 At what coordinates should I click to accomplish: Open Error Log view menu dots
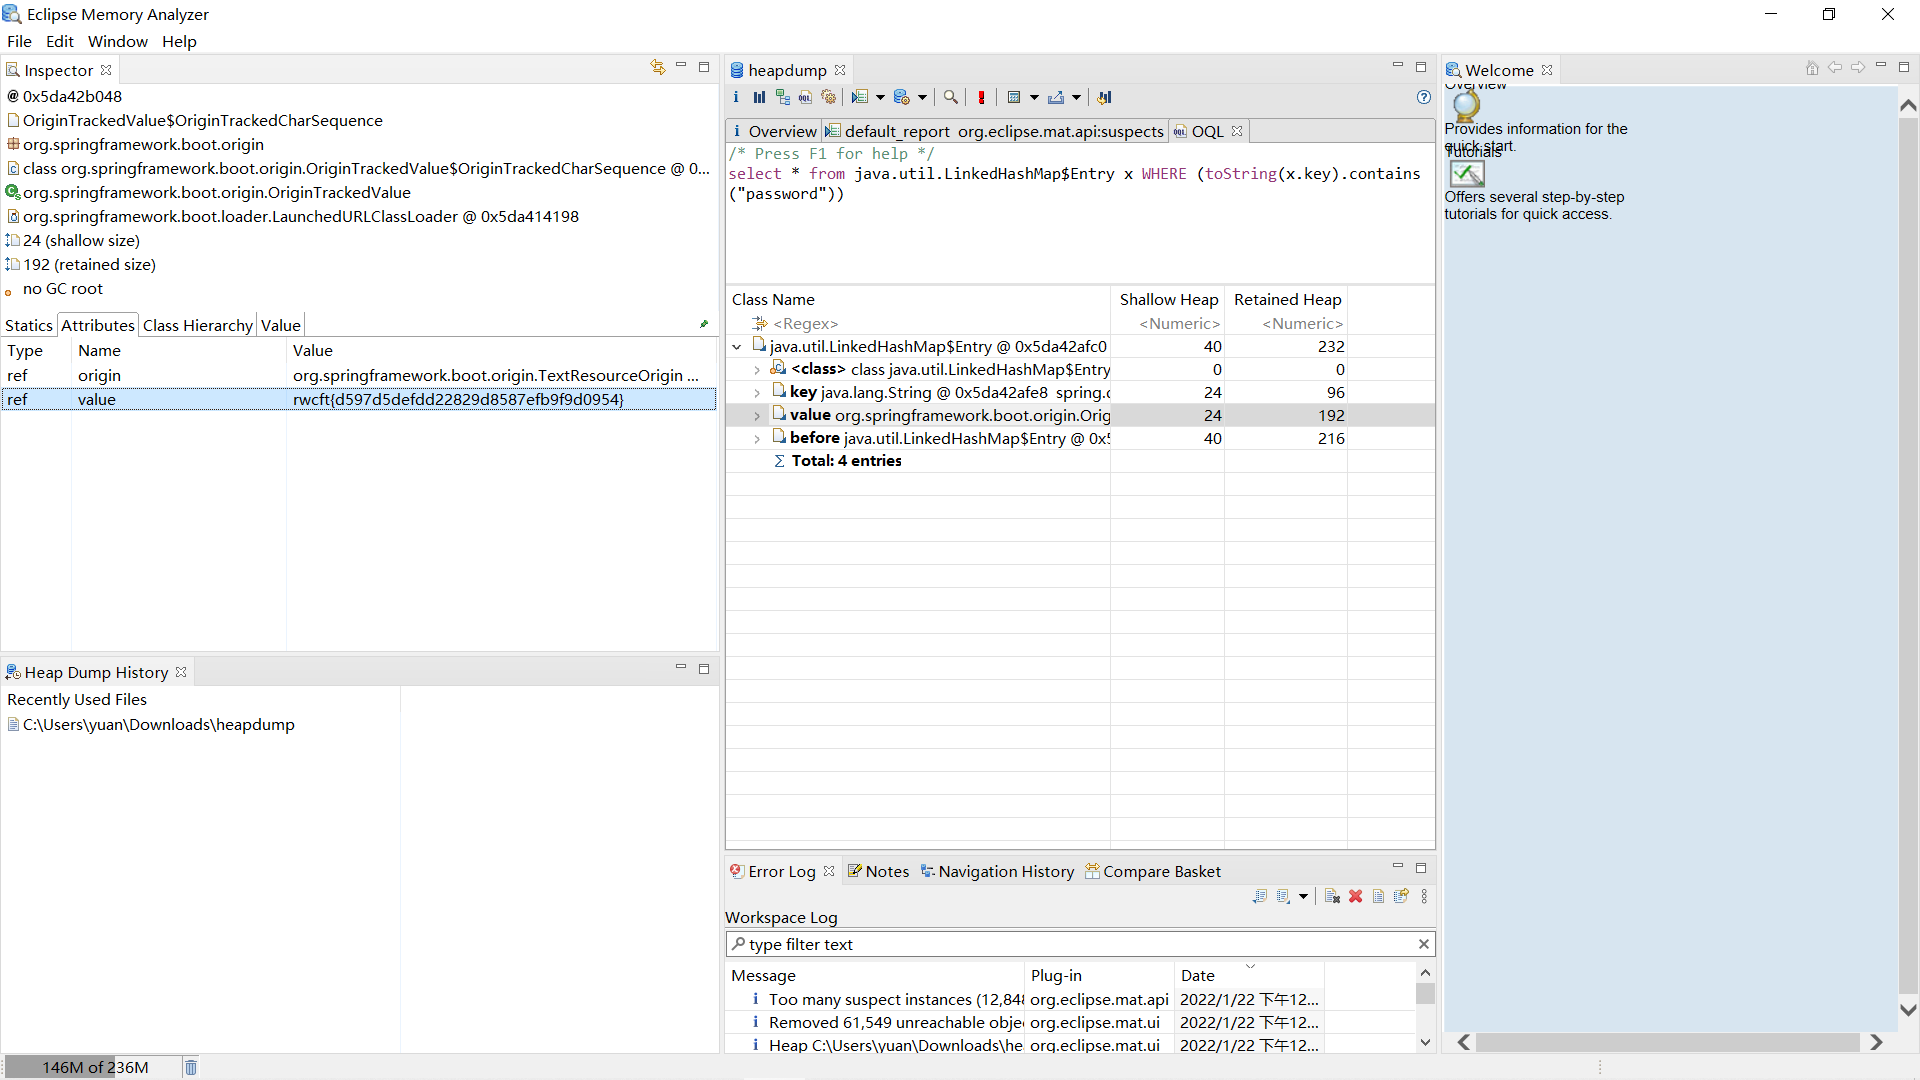[1424, 896]
